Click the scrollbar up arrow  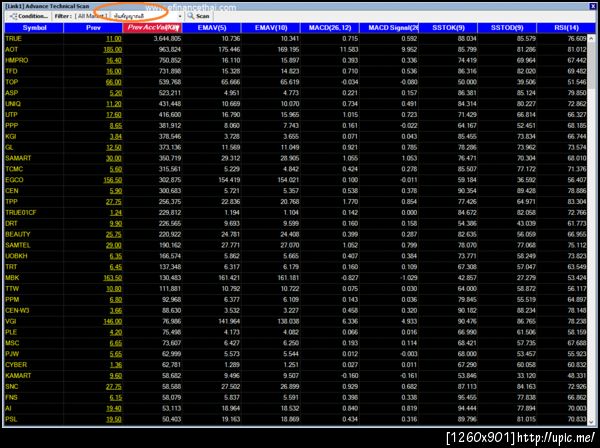tap(591, 38)
